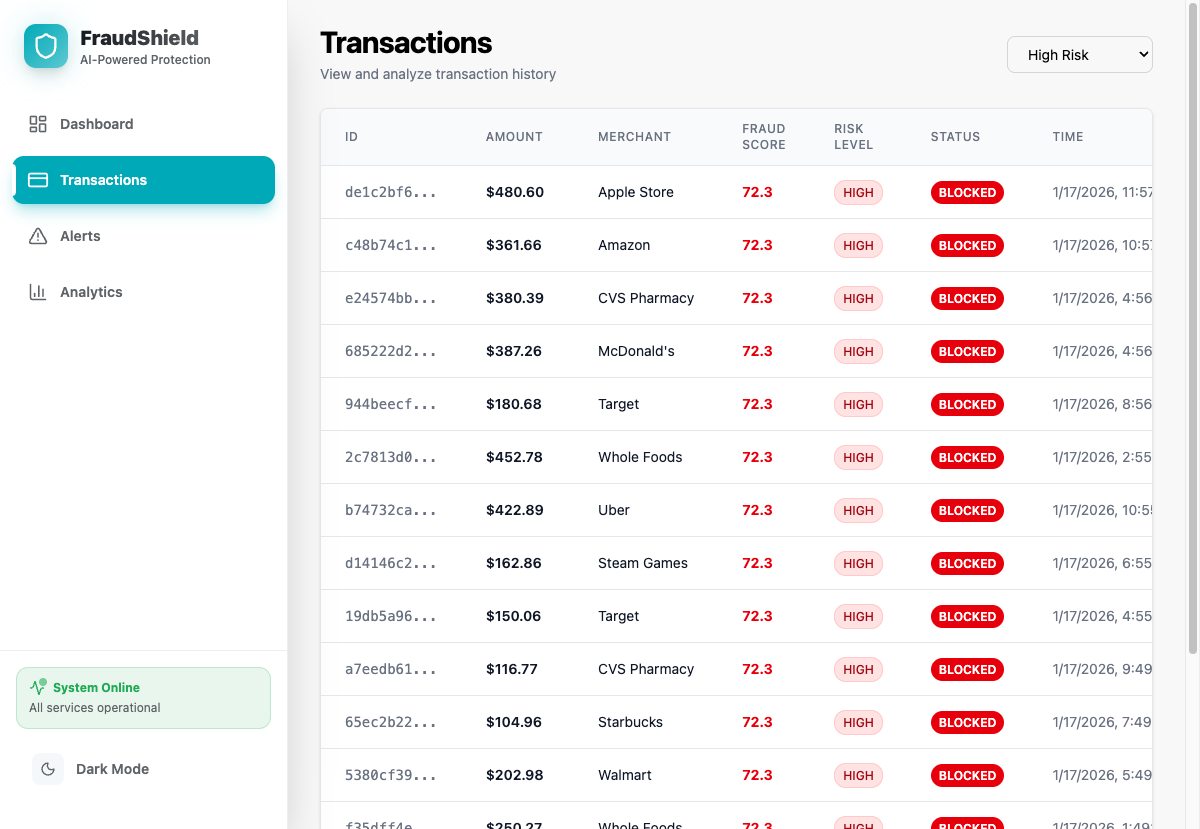Click the Analytics bar chart icon
Screen dimensions: 1200x829
pyautogui.click(x=38, y=292)
